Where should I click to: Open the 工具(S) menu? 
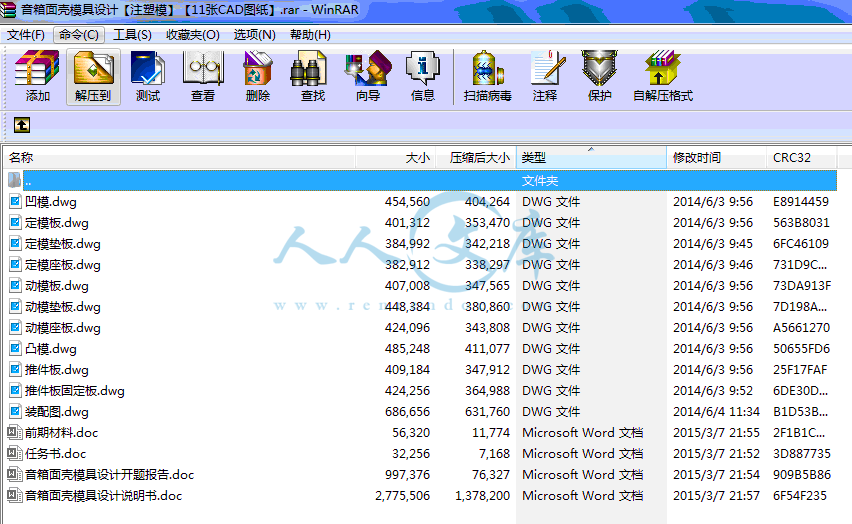click(x=132, y=35)
